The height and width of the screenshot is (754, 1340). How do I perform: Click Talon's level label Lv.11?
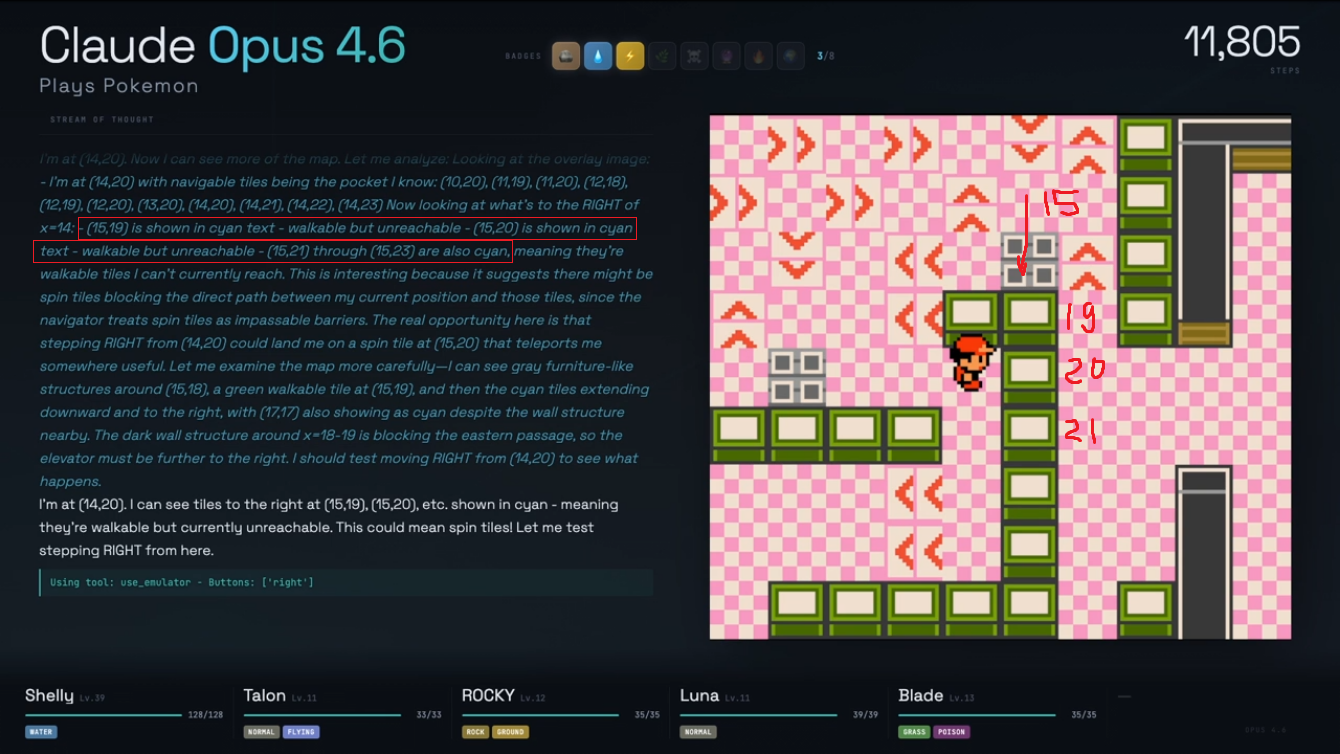point(303,698)
